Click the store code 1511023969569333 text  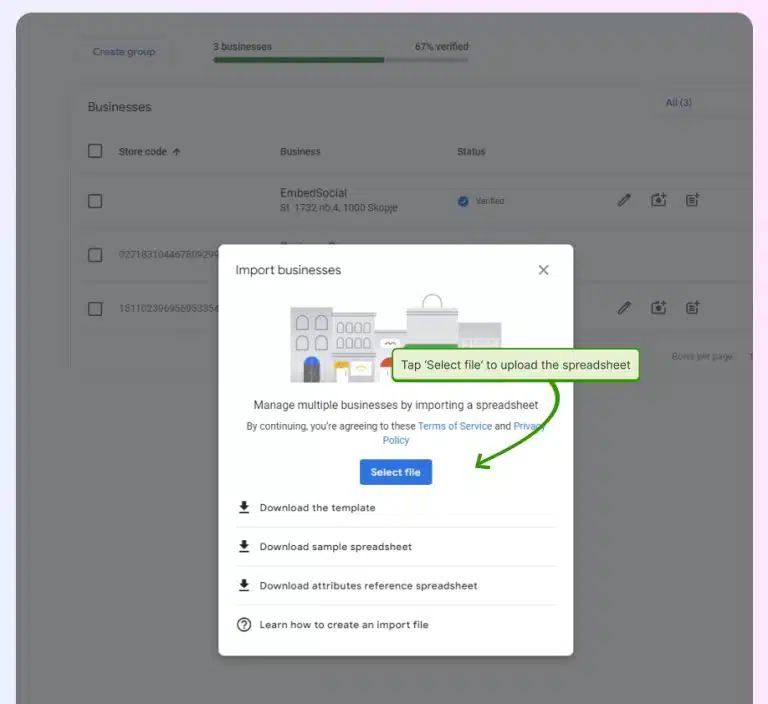168,309
